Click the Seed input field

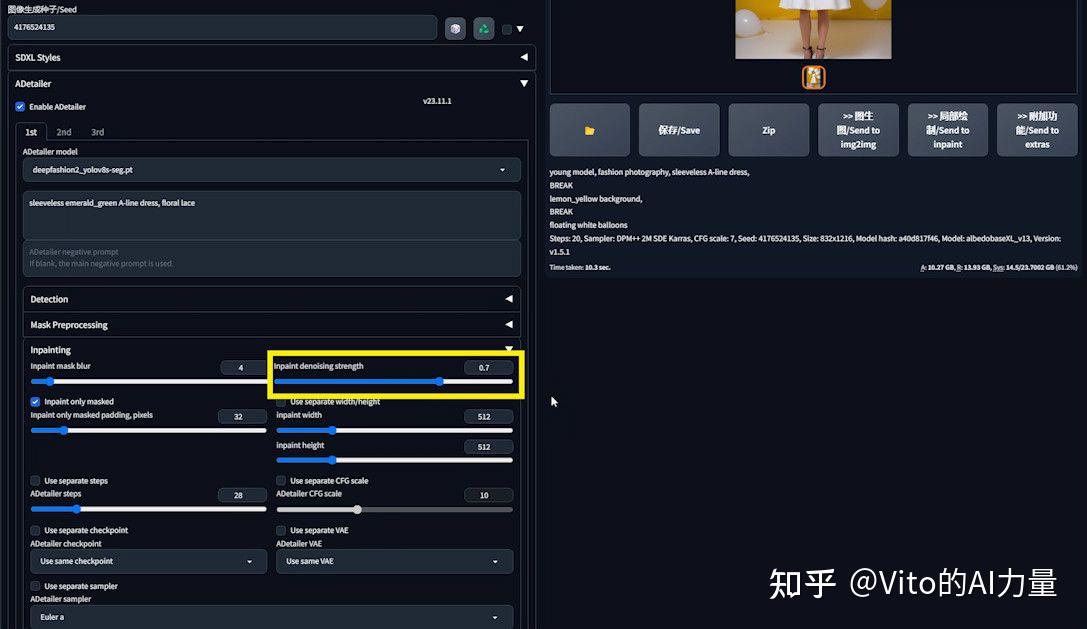click(x=222, y=27)
